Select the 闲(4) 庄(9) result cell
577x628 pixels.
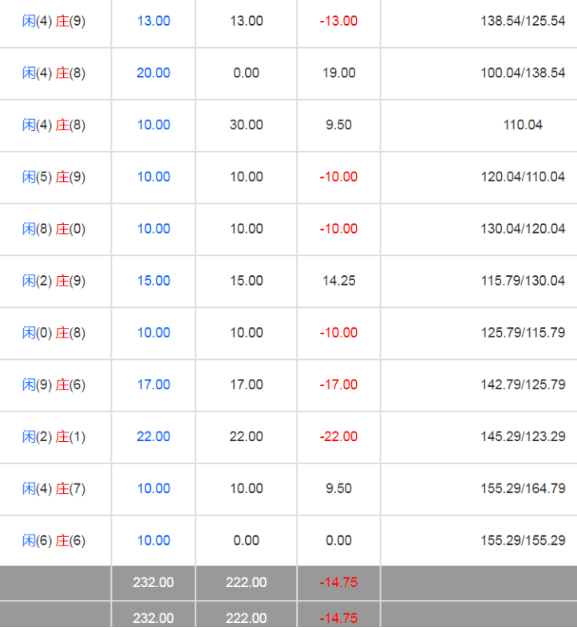coord(54,21)
